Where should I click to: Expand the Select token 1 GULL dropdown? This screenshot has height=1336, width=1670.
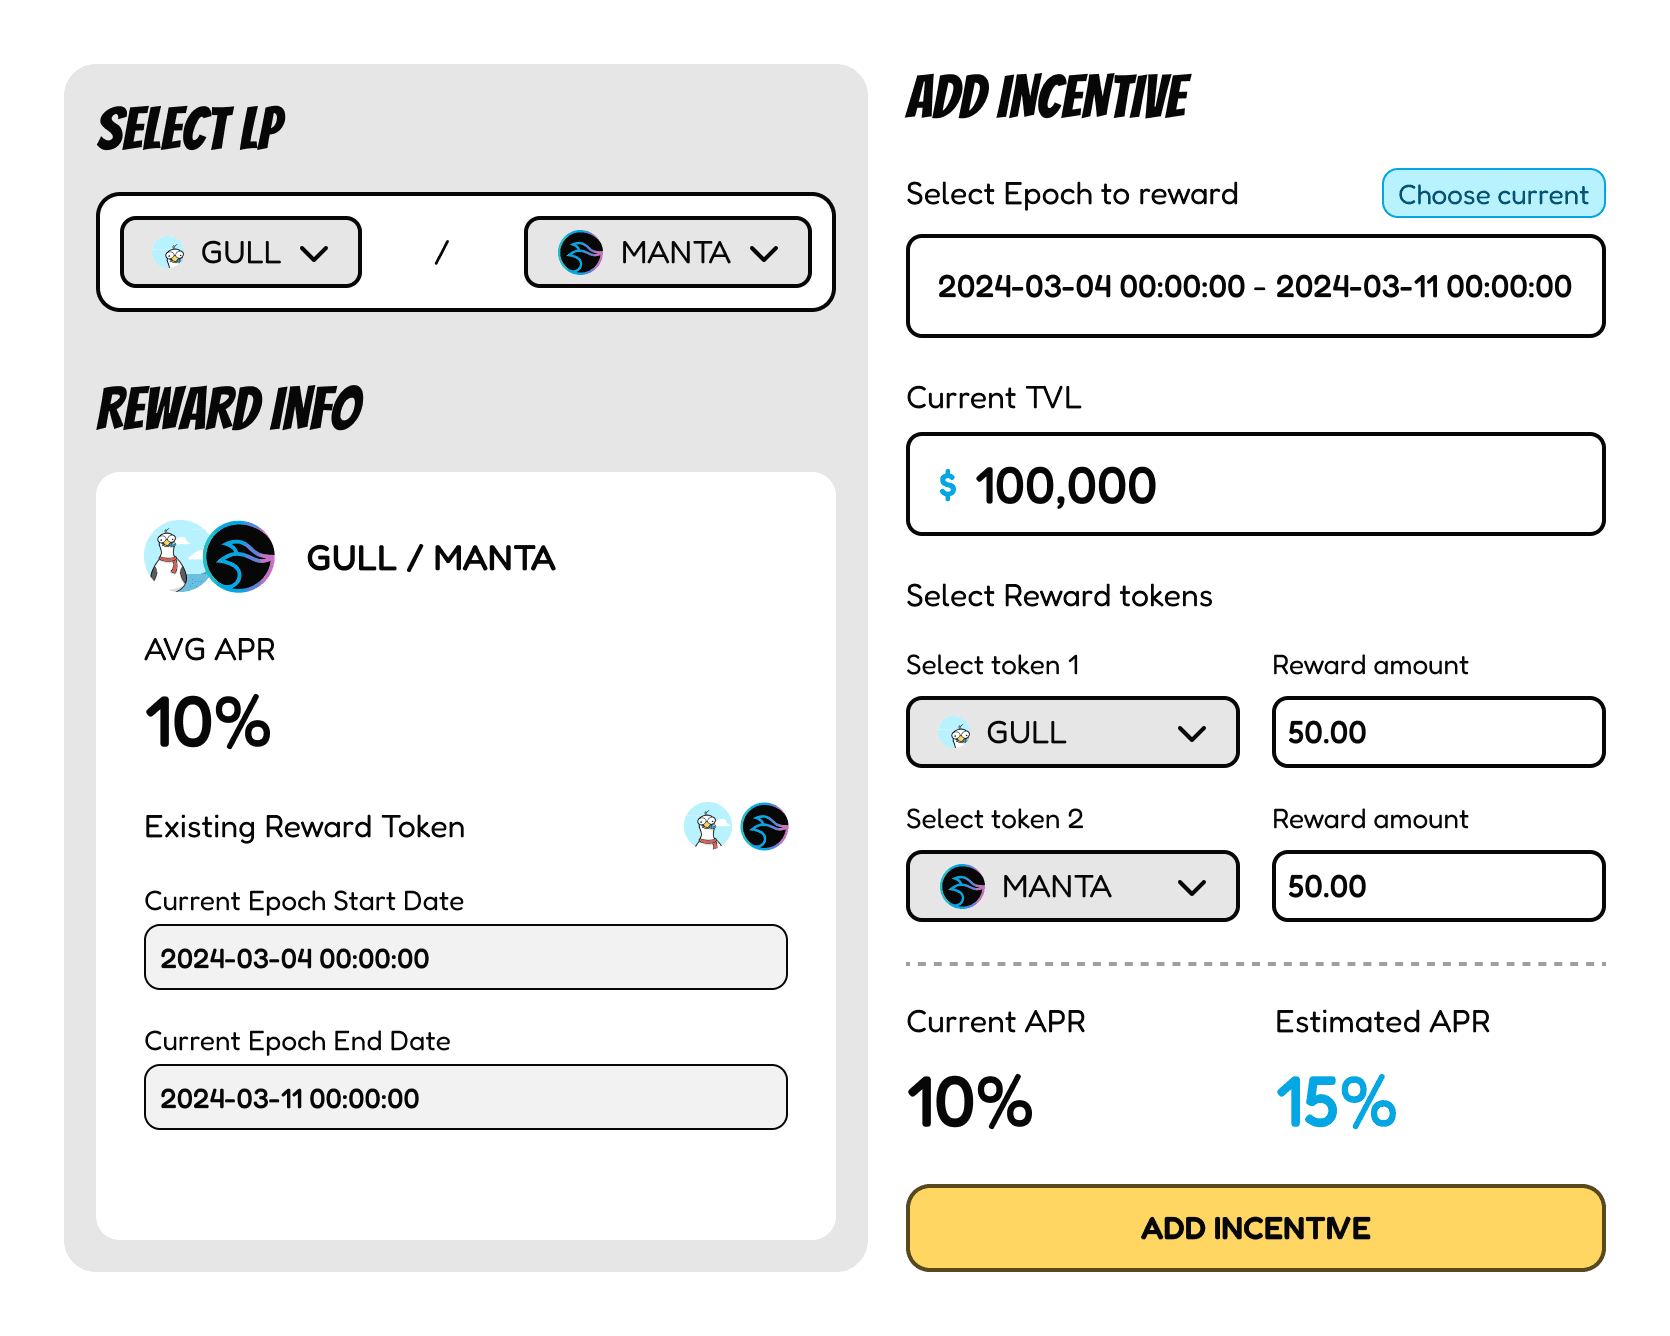[1072, 732]
